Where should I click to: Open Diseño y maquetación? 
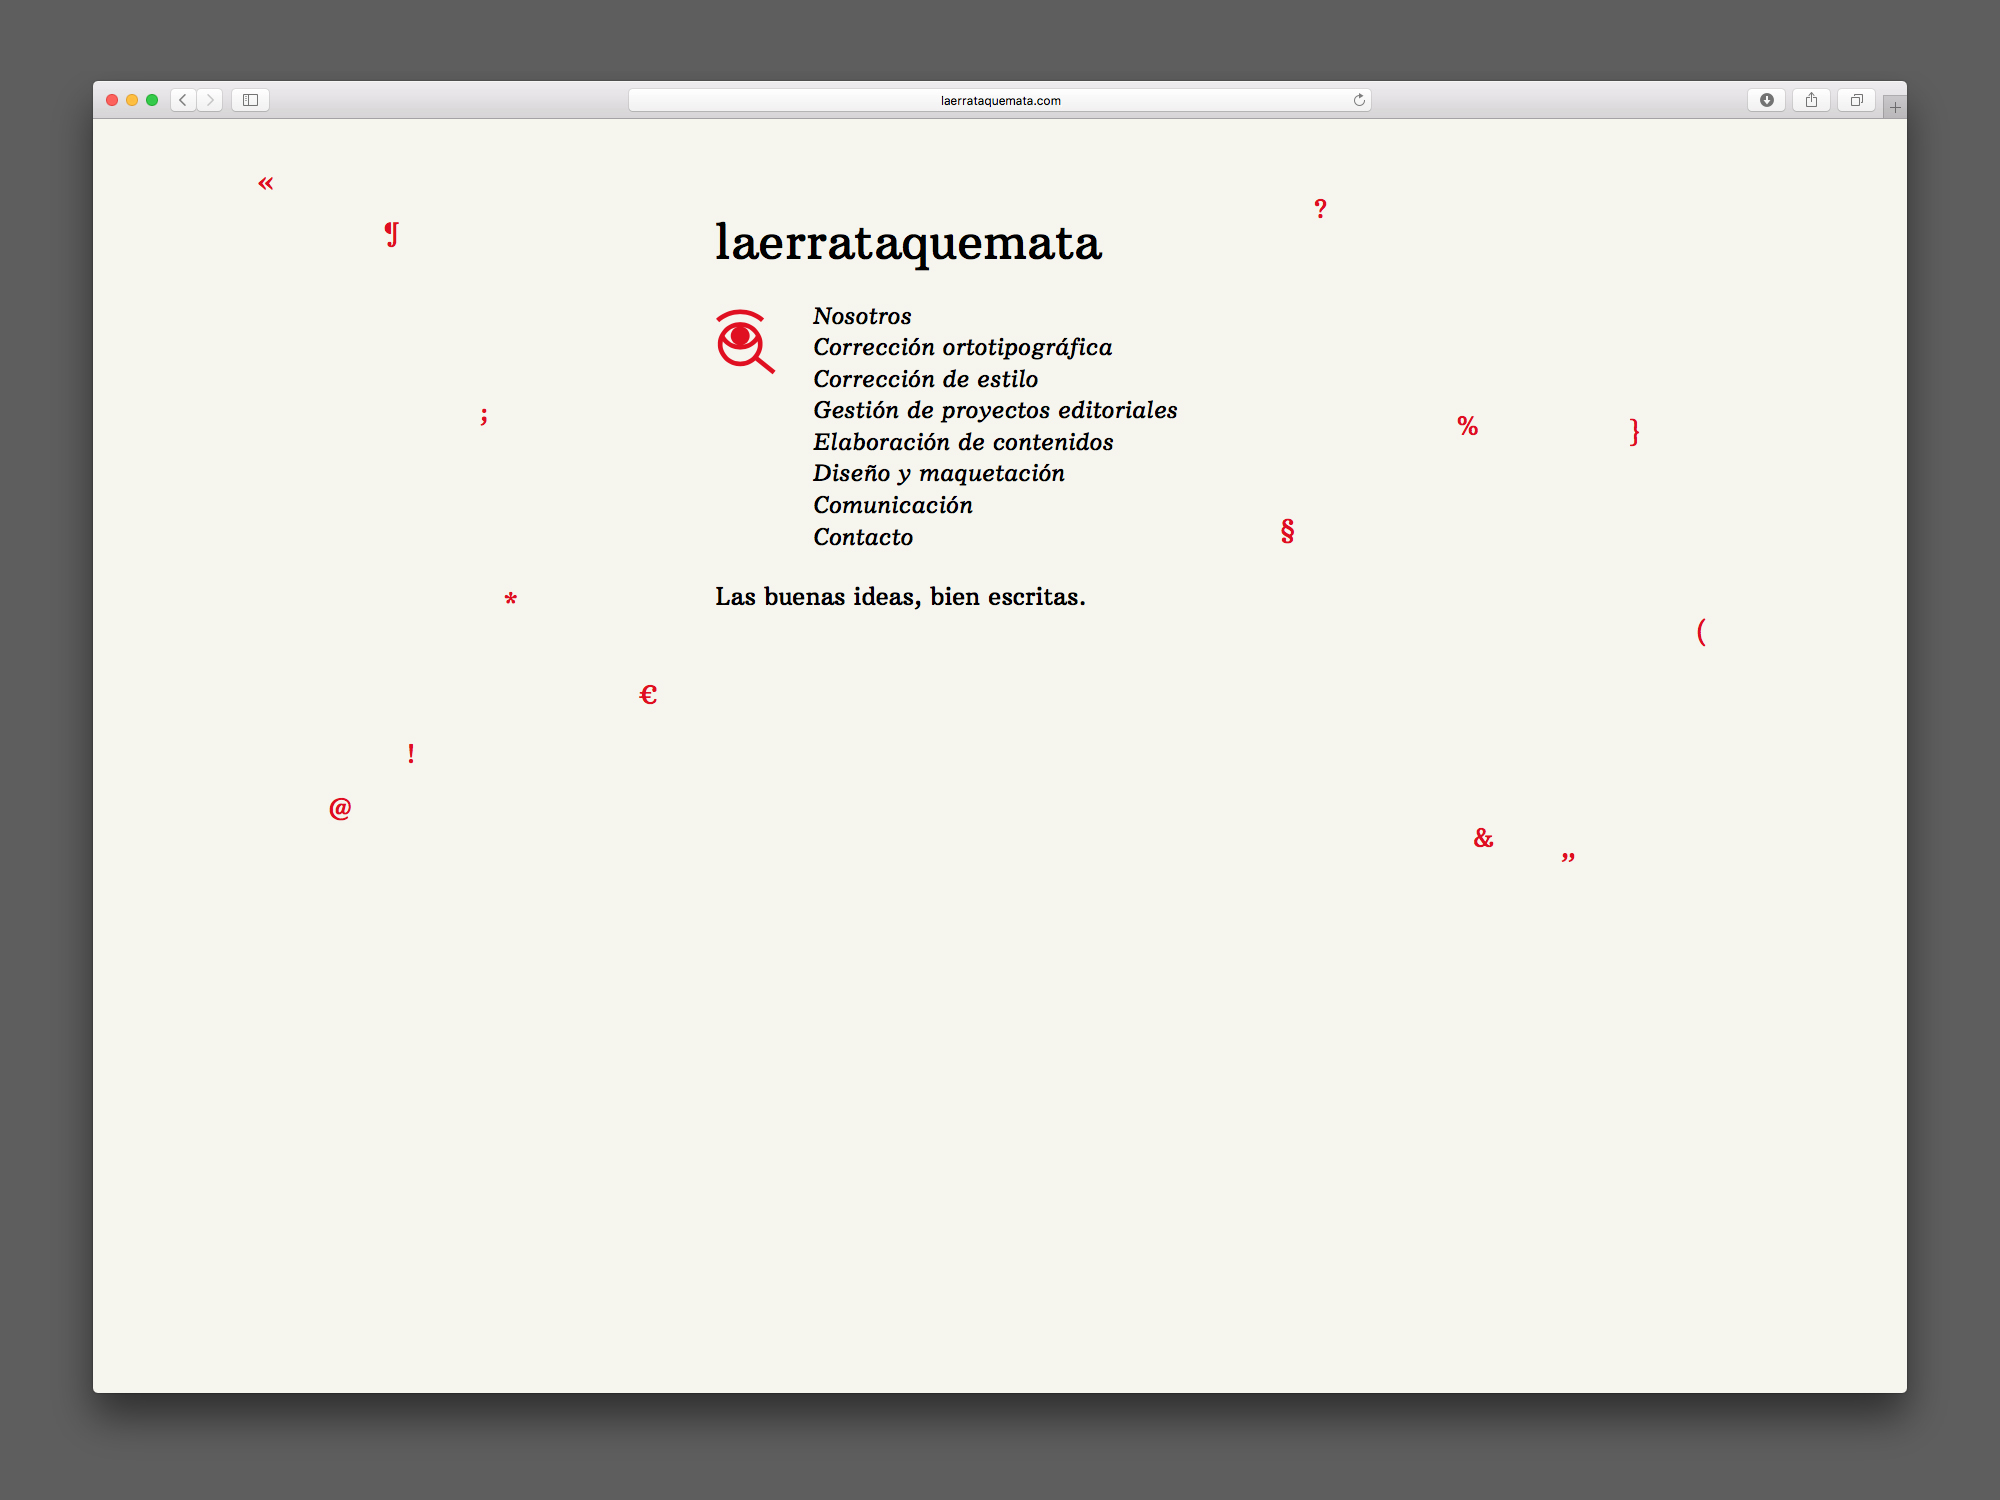pyautogui.click(x=939, y=474)
